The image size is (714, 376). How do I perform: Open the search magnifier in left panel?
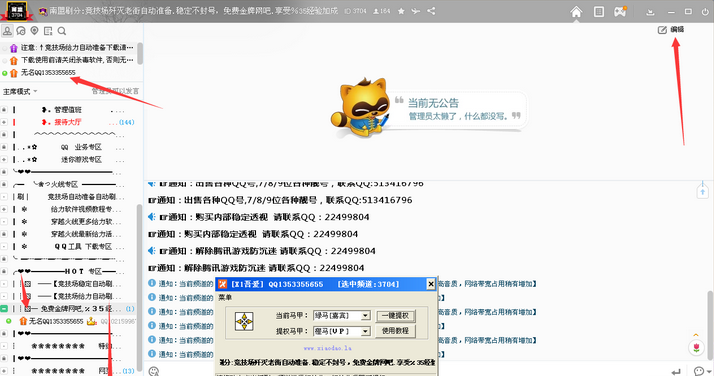(62, 31)
